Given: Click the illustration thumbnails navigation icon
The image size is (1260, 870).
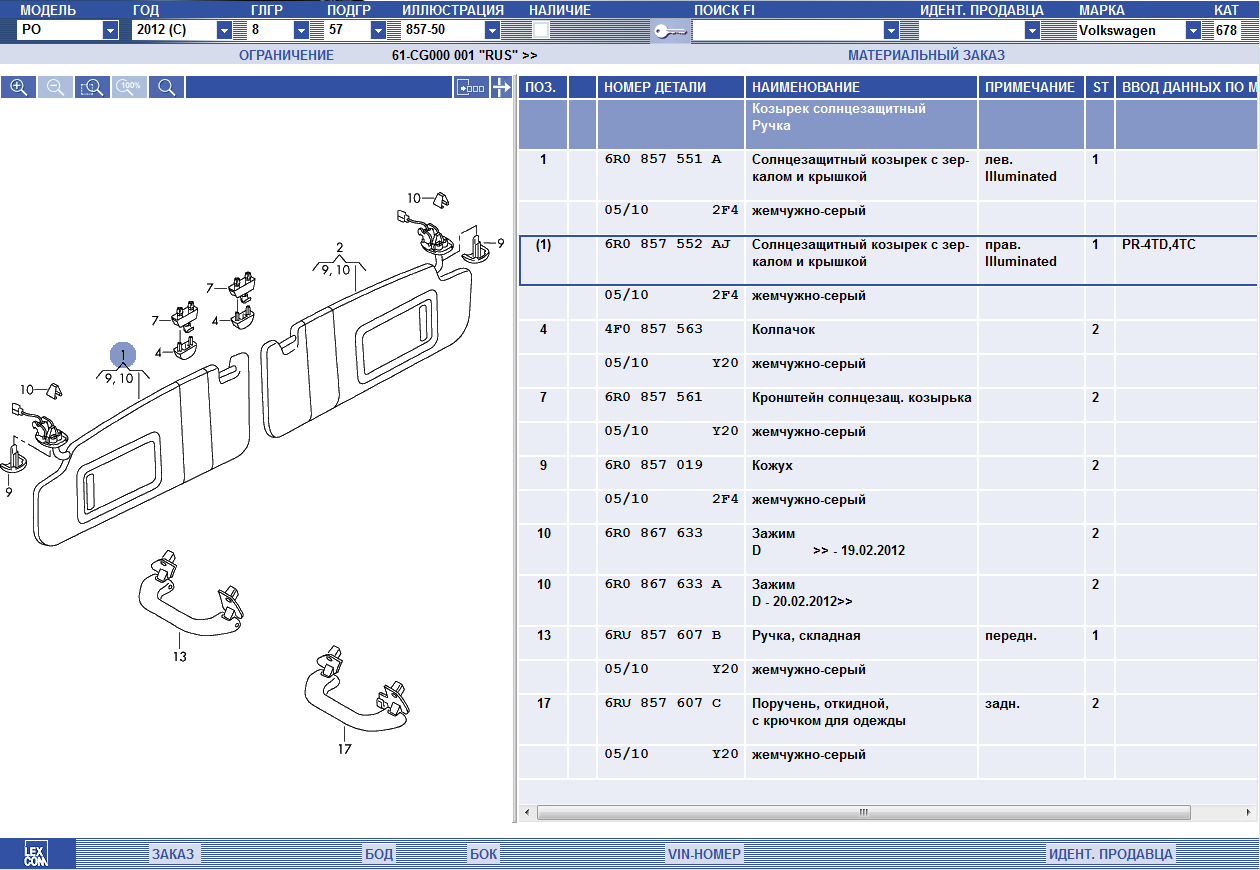Looking at the screenshot, I should pyautogui.click(x=470, y=88).
